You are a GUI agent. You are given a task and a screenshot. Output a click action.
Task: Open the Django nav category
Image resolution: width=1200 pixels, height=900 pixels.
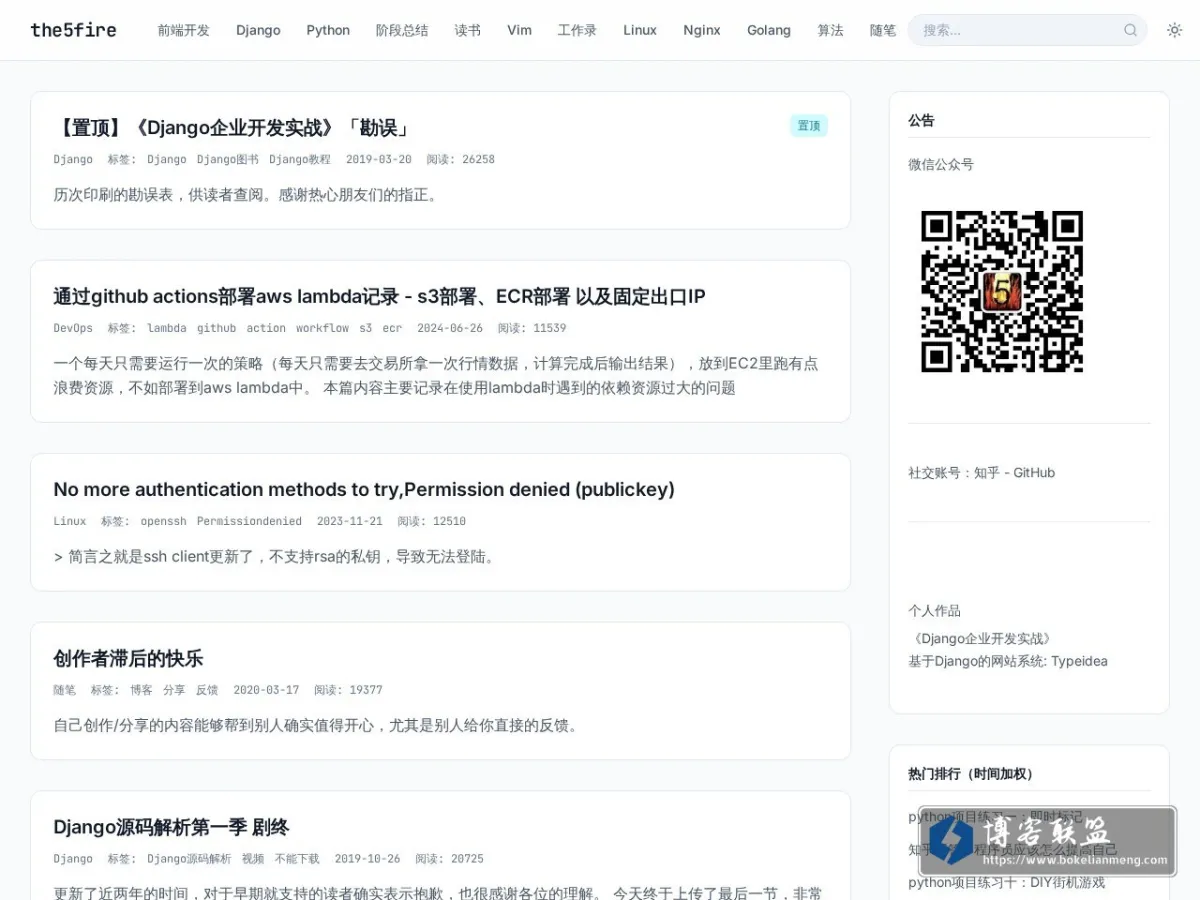click(258, 30)
